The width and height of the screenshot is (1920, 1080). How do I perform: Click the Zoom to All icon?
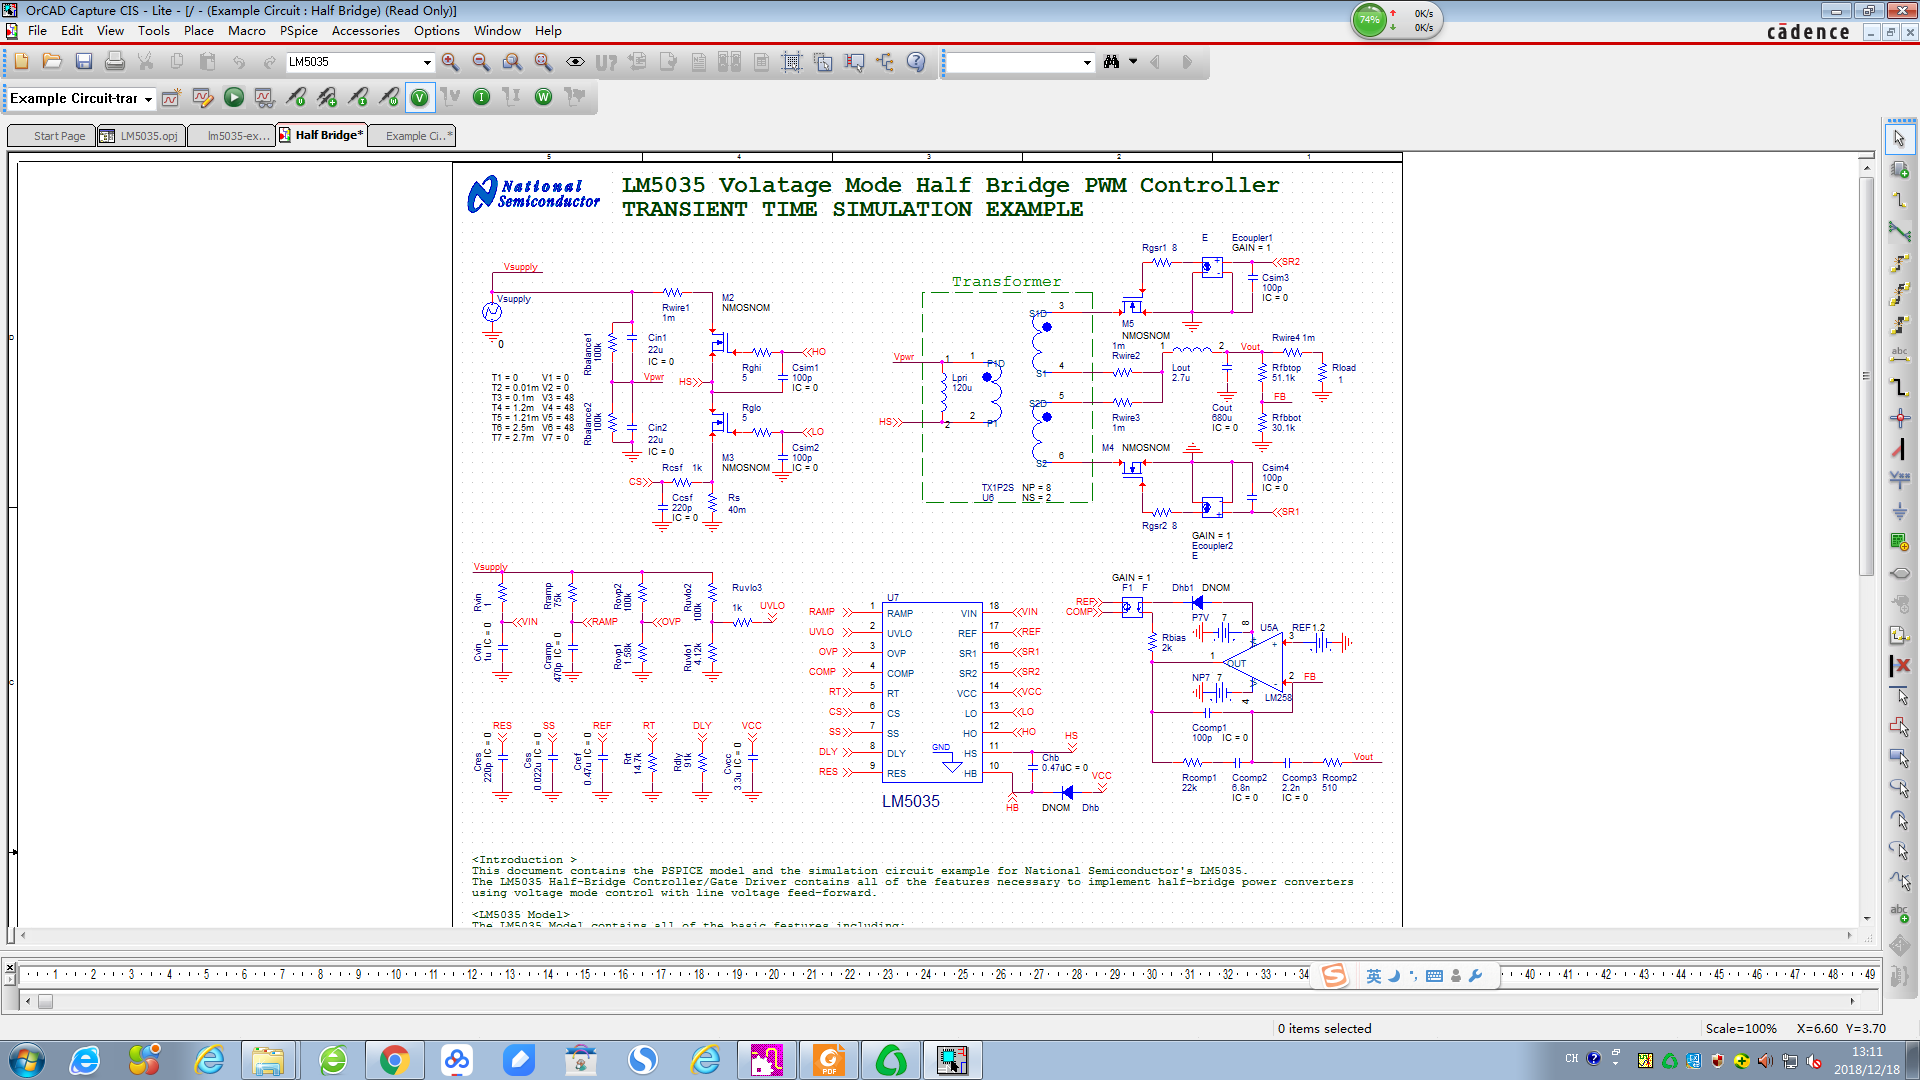(x=543, y=62)
